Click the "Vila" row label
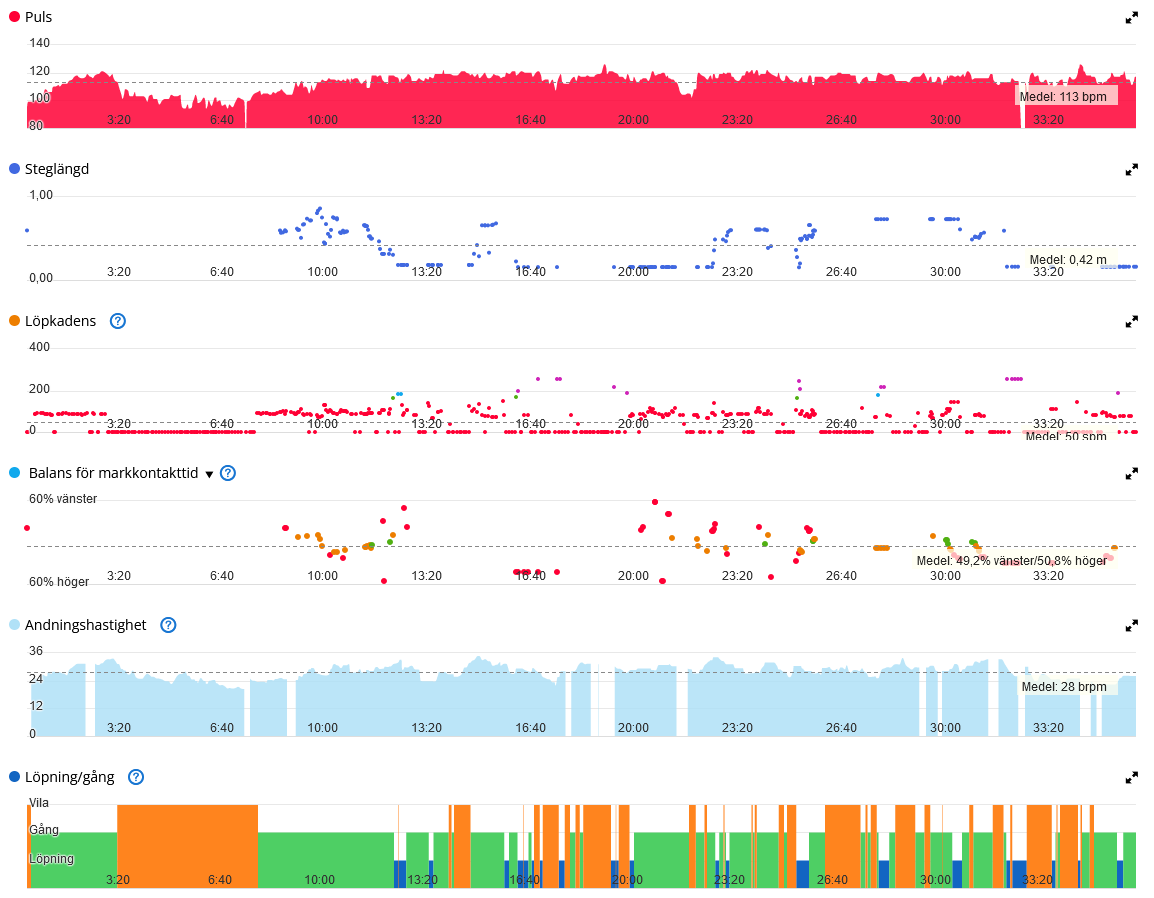 [x=39, y=803]
